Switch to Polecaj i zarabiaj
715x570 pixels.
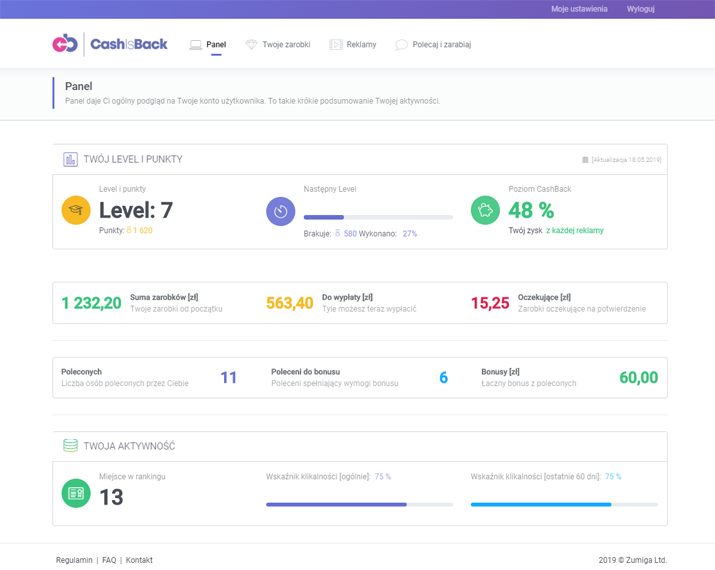[433, 45]
